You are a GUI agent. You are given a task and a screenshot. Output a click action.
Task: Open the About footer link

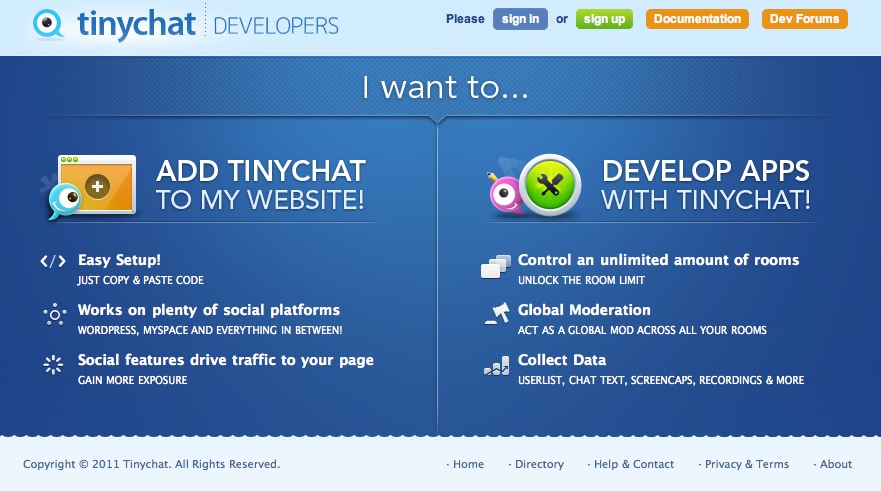click(835, 464)
